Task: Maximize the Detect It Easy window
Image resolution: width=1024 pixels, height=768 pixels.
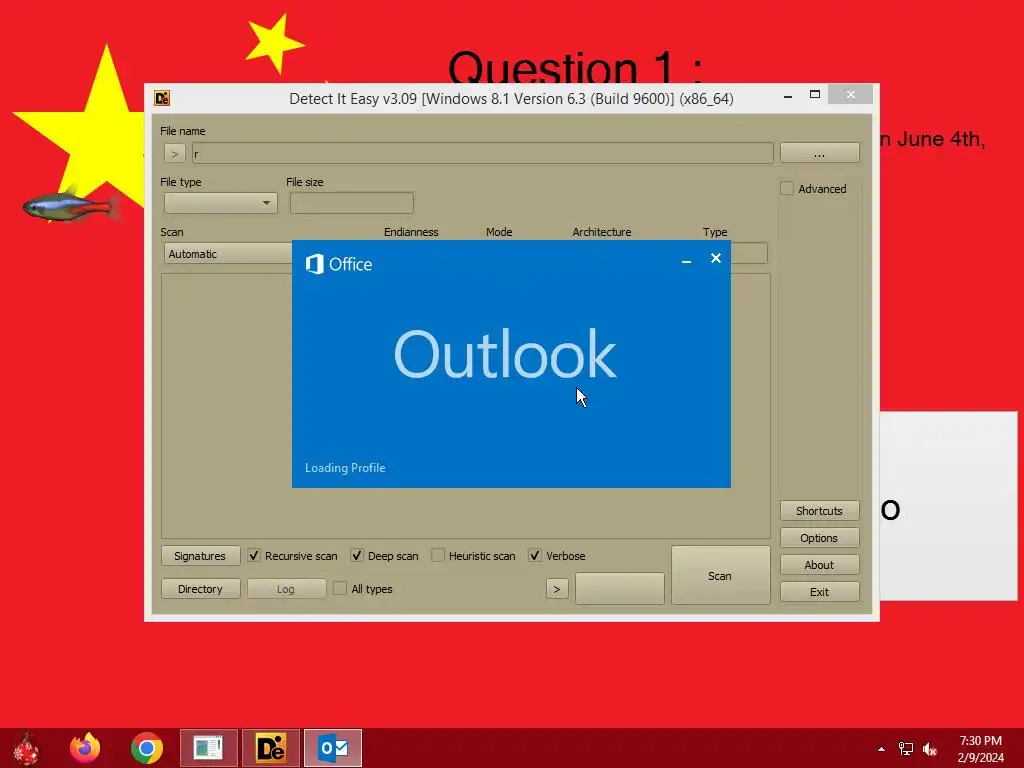Action: (x=815, y=95)
